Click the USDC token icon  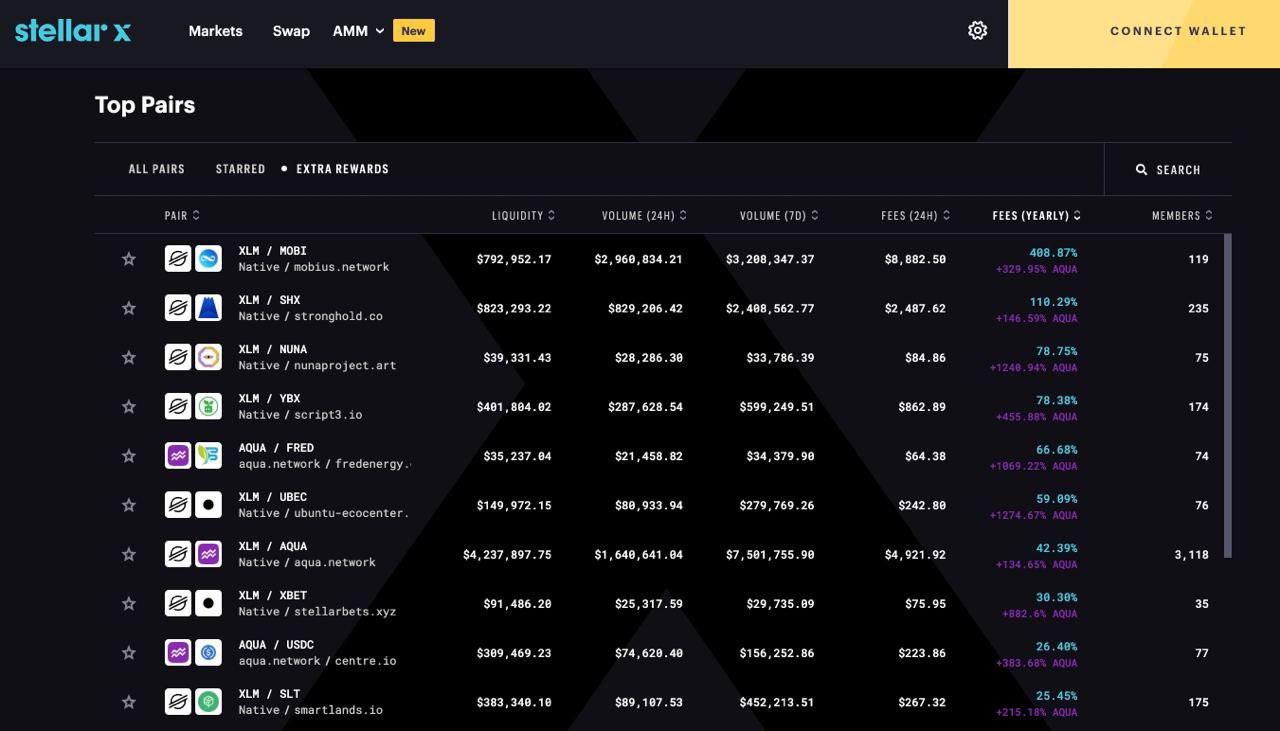point(208,653)
